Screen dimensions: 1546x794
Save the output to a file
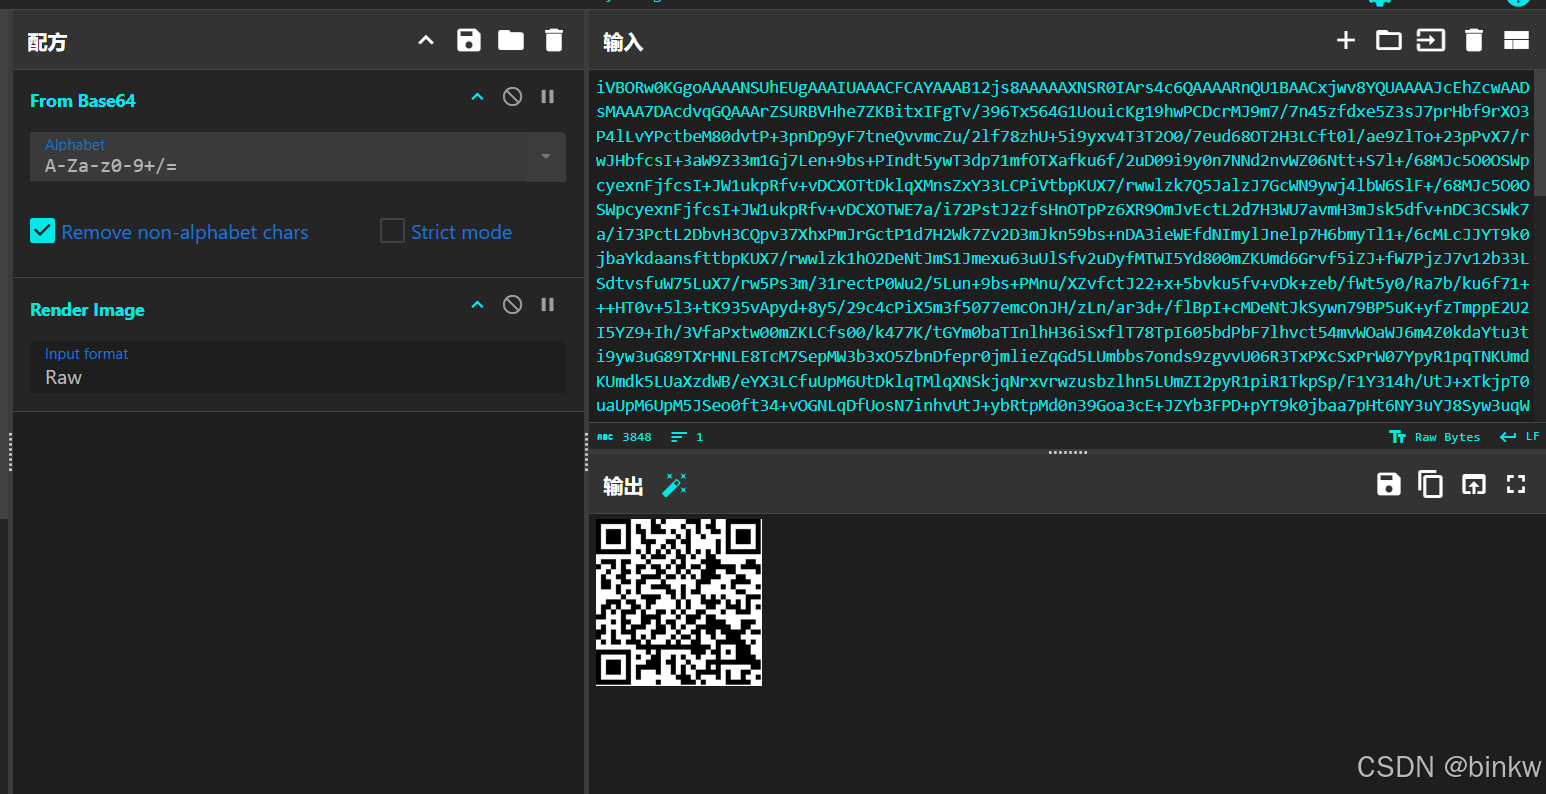coord(1388,484)
